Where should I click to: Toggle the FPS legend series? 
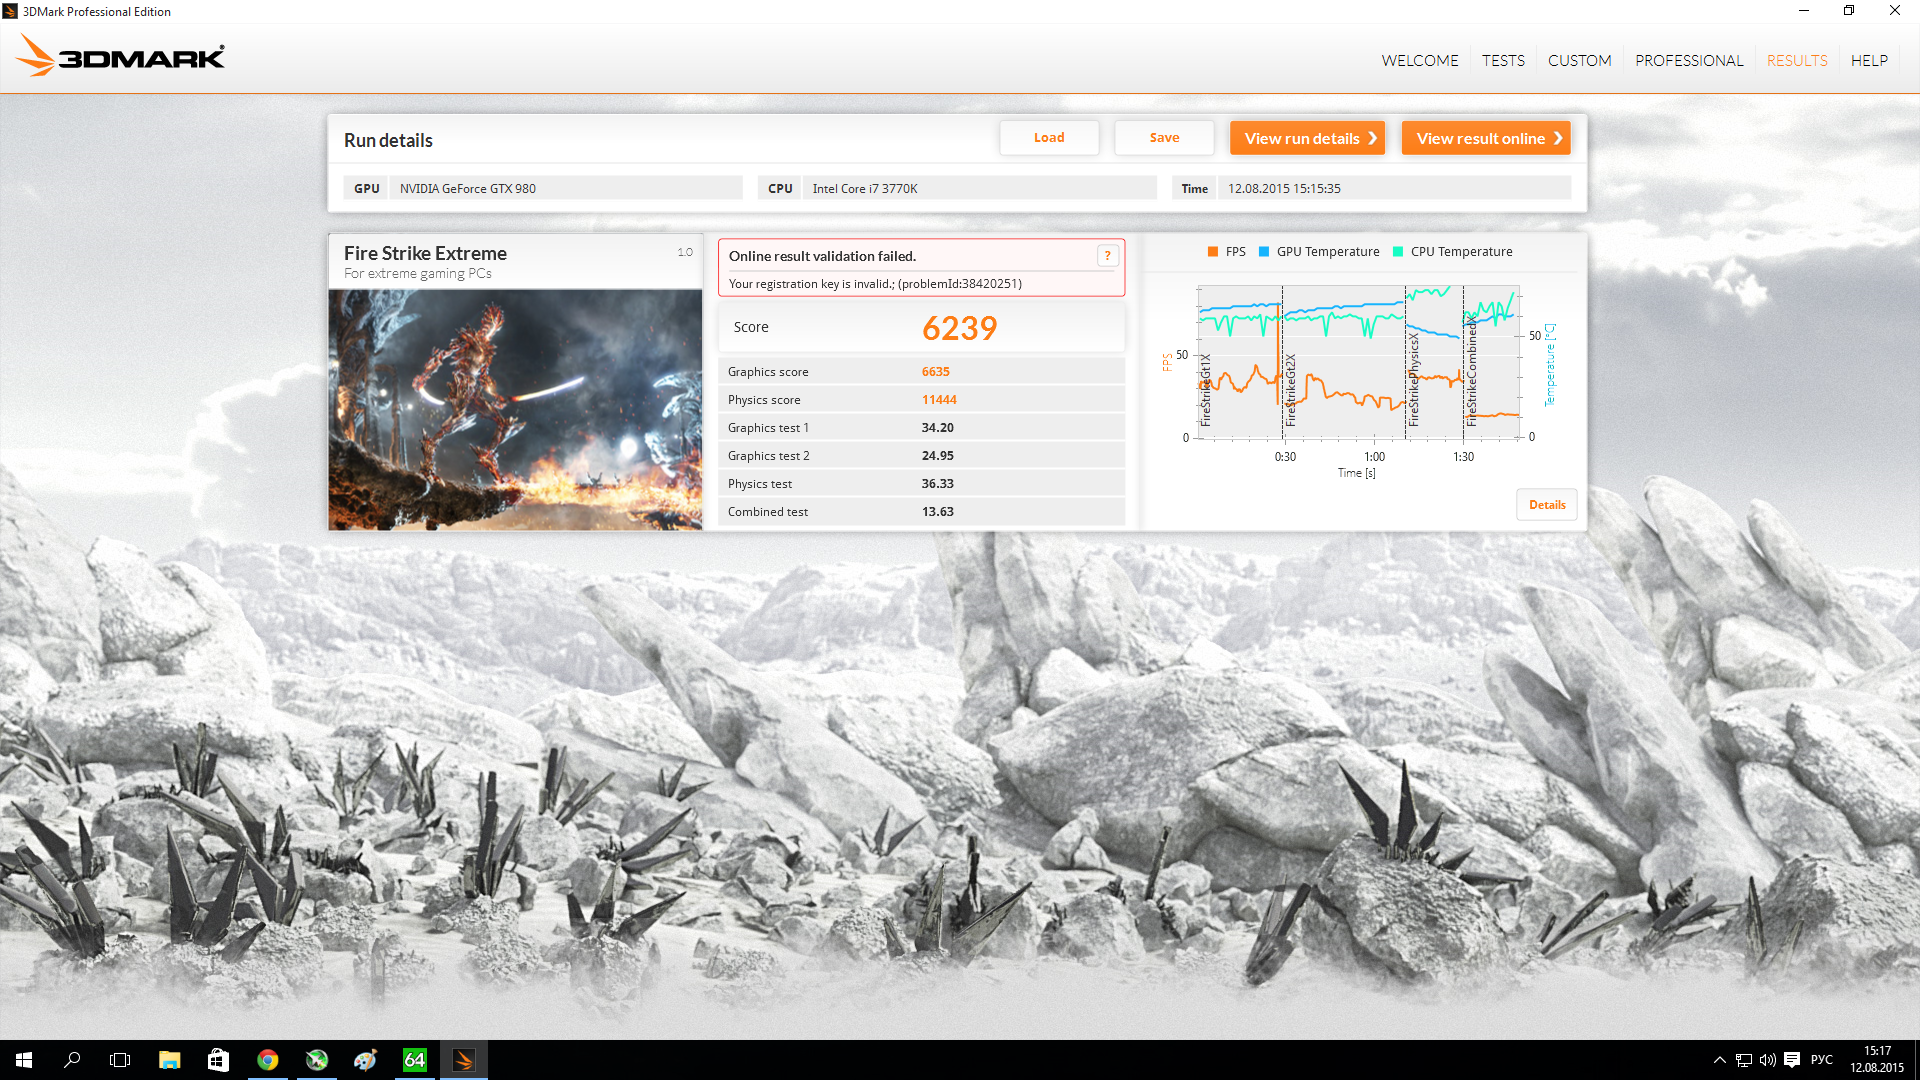(1226, 252)
